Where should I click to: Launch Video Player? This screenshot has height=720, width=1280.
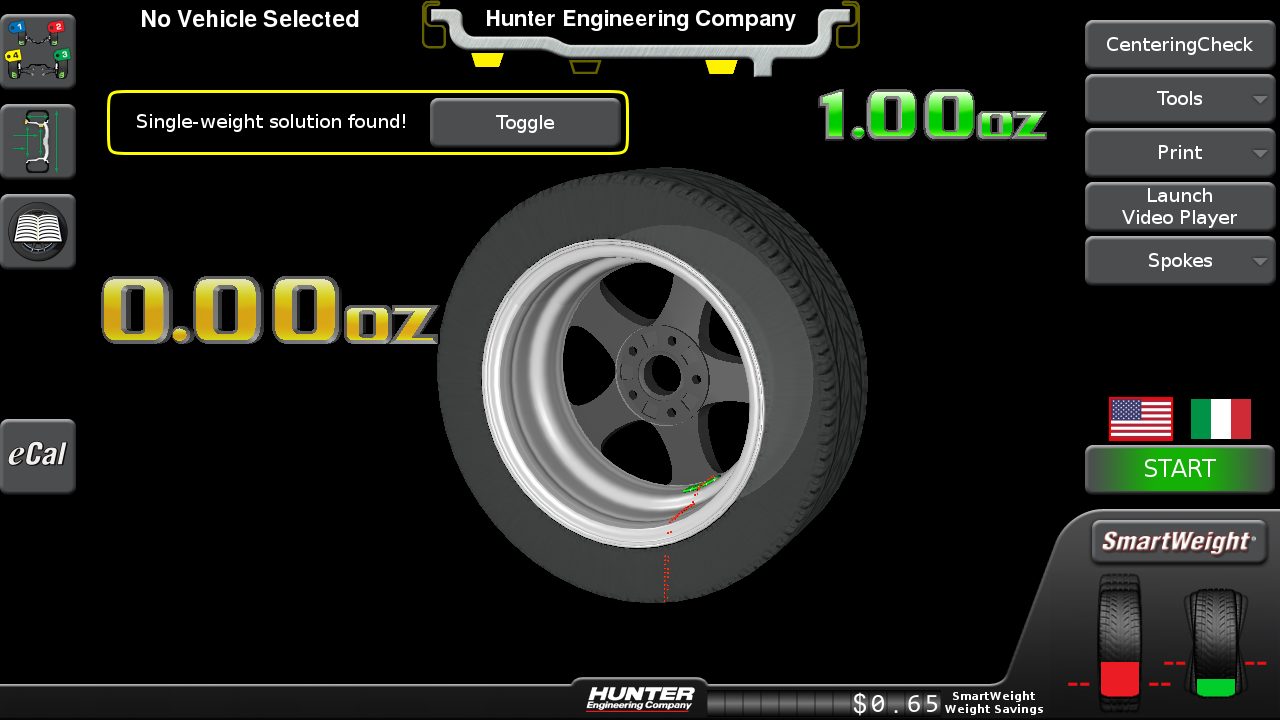click(x=1180, y=207)
